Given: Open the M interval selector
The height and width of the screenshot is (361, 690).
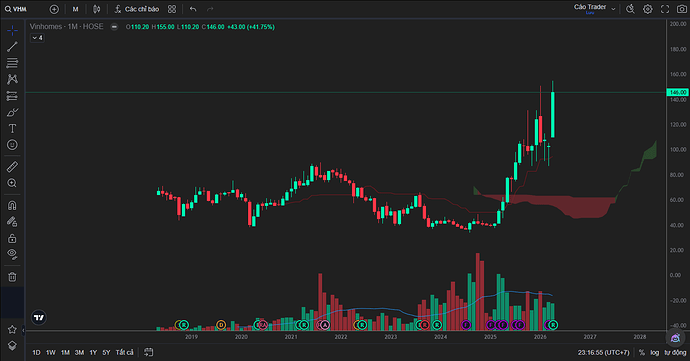Looking at the screenshot, I should pyautogui.click(x=76, y=9).
